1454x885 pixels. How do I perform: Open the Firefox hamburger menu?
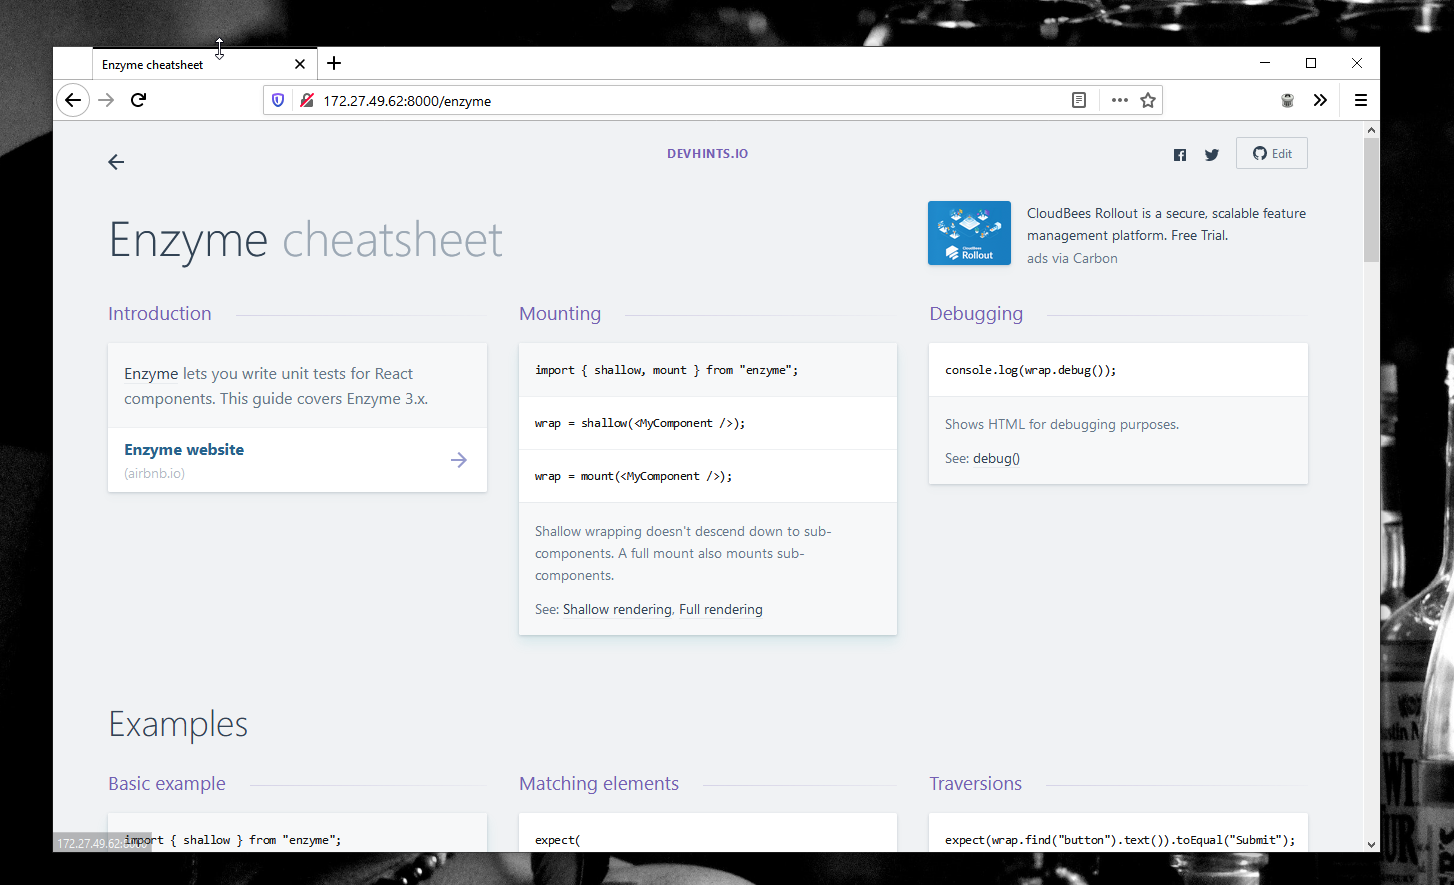[x=1361, y=100]
